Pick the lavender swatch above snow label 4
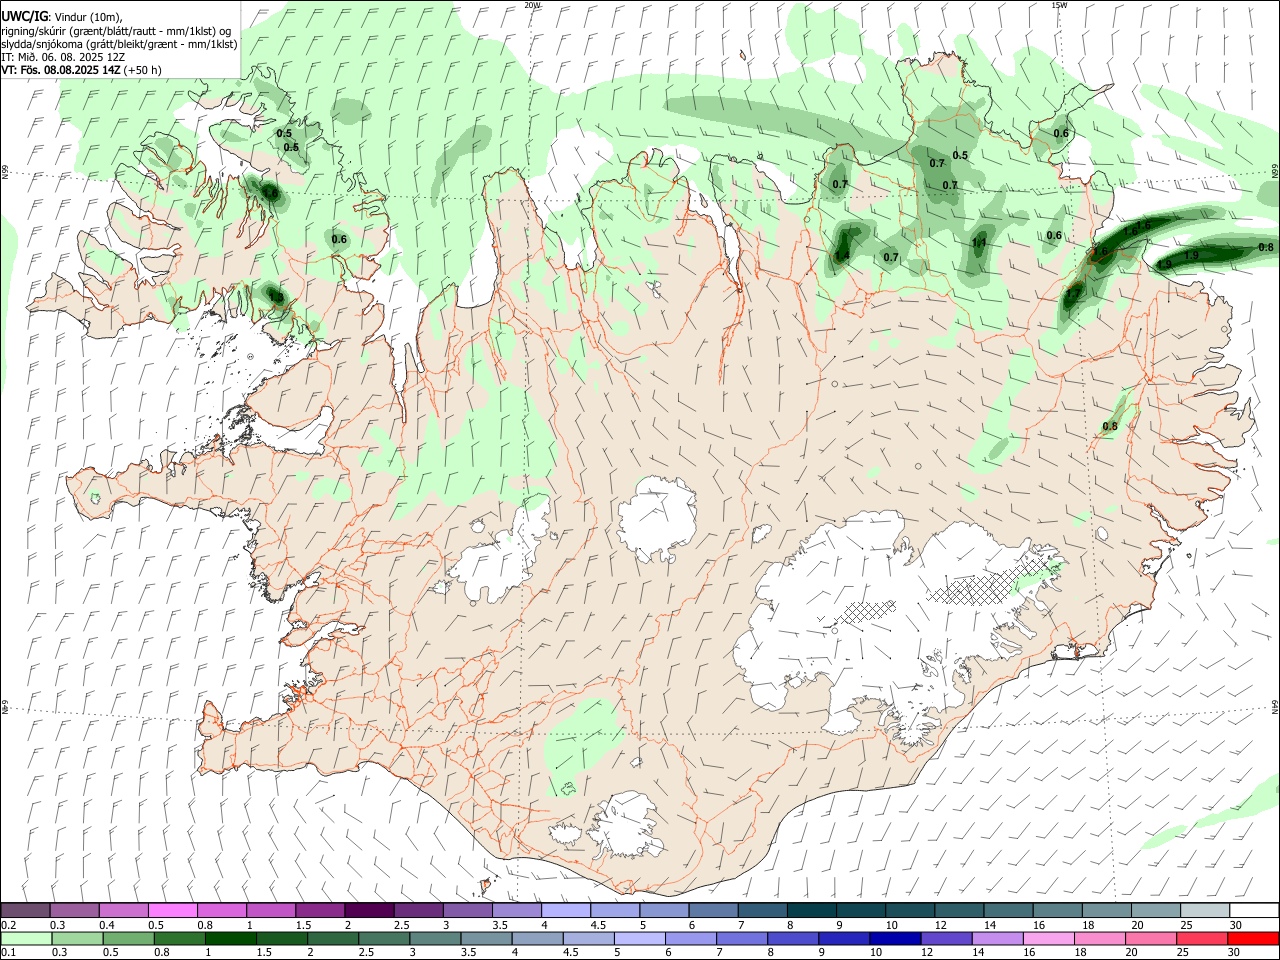 pyautogui.click(x=565, y=910)
